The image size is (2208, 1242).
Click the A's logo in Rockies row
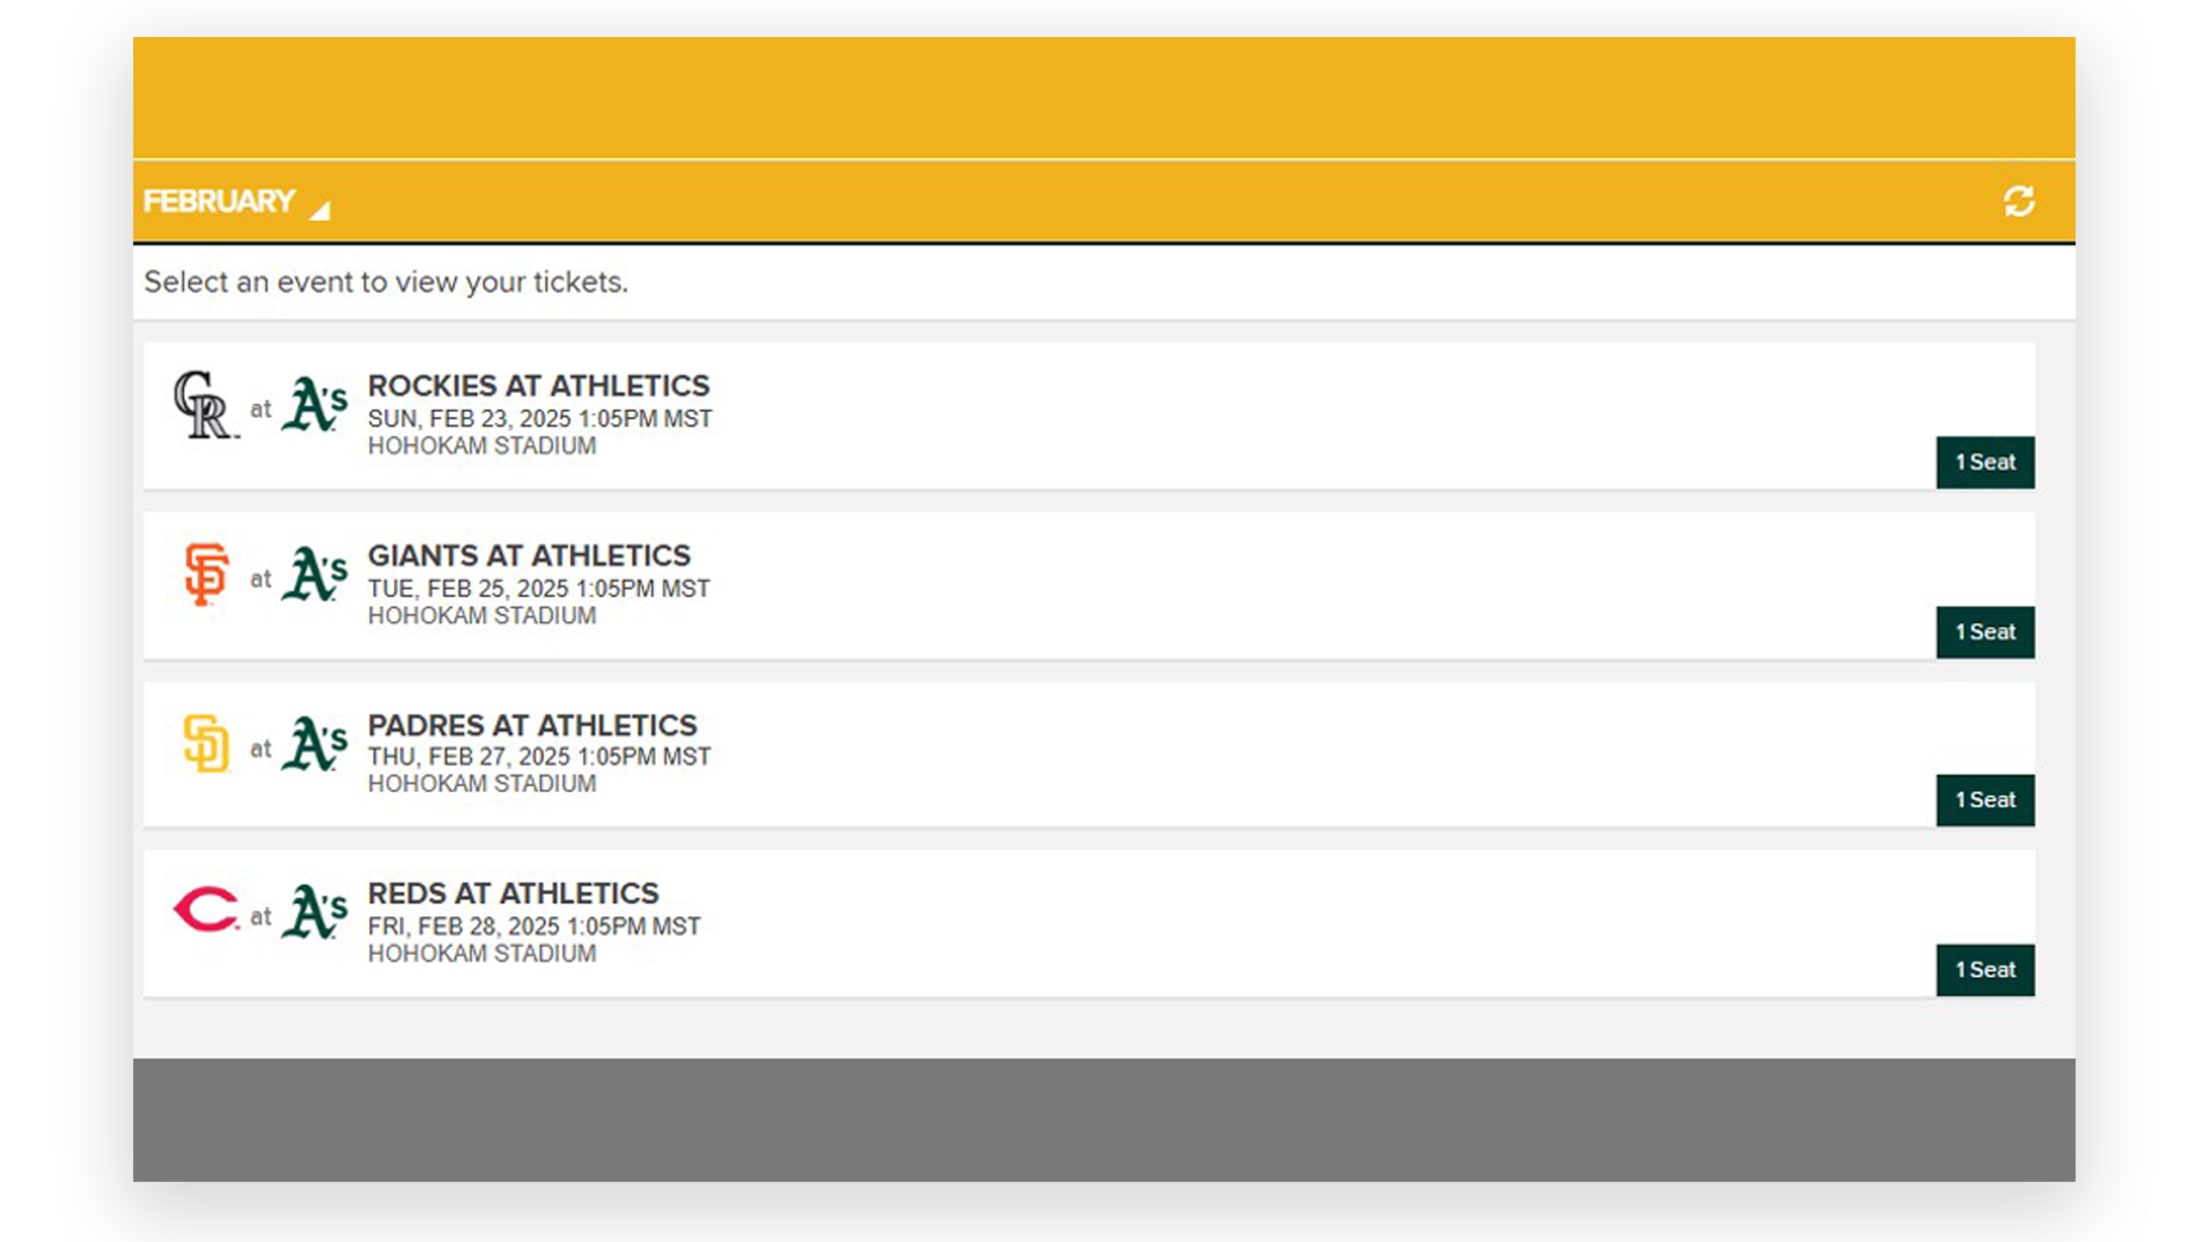coord(314,404)
